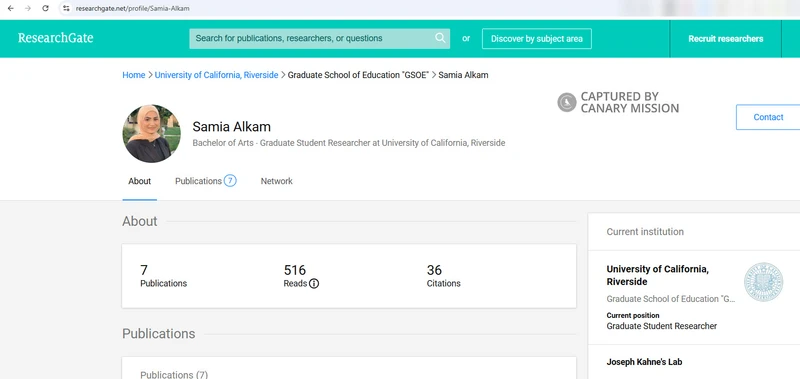Click the Samia Alkam profile photo
The image size is (800, 379).
(x=152, y=134)
